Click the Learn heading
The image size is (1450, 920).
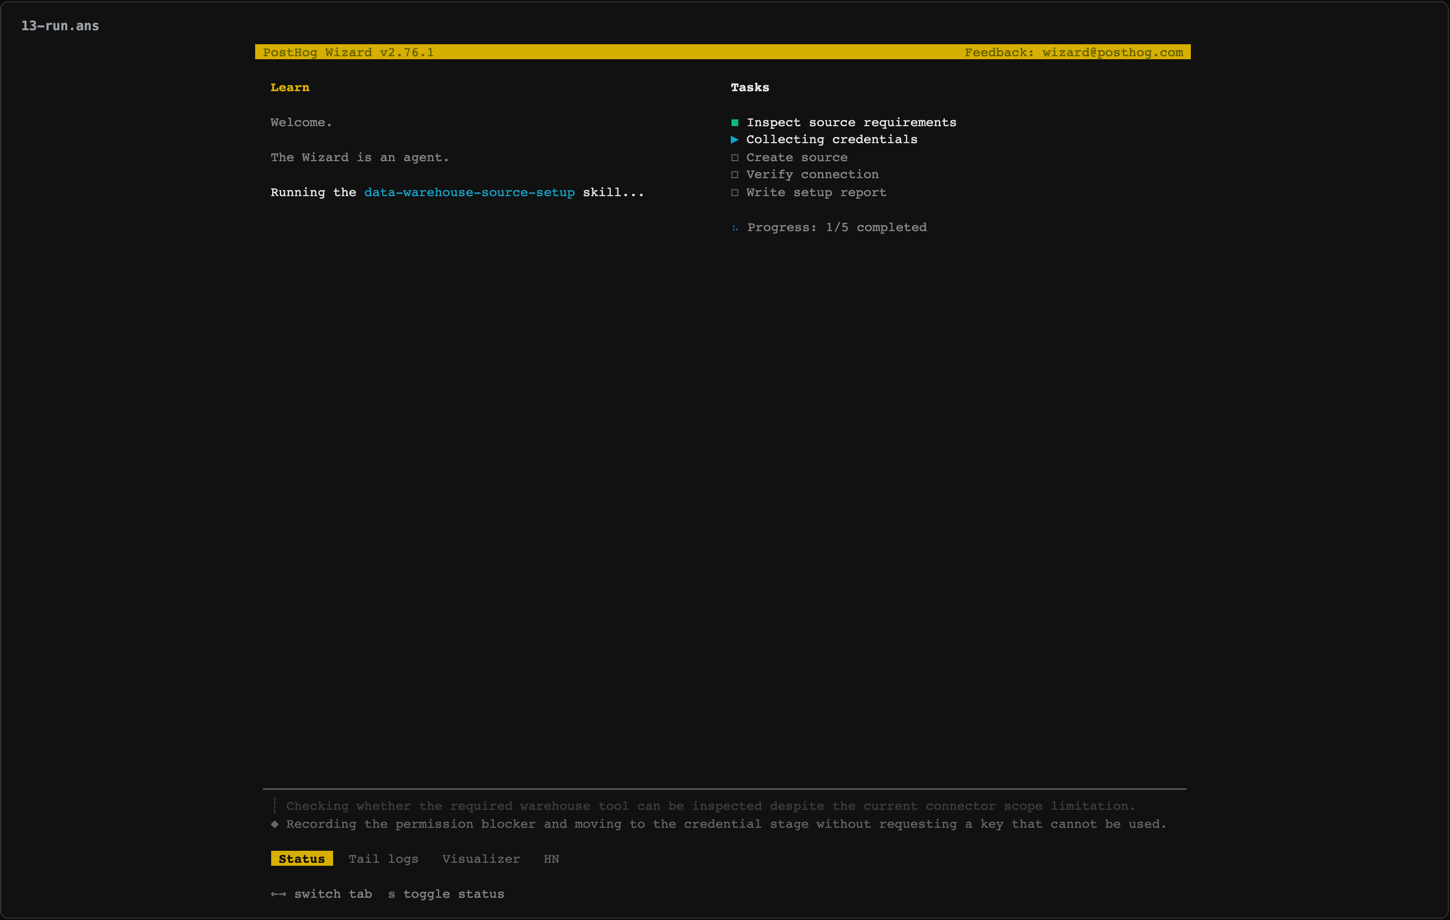click(290, 87)
